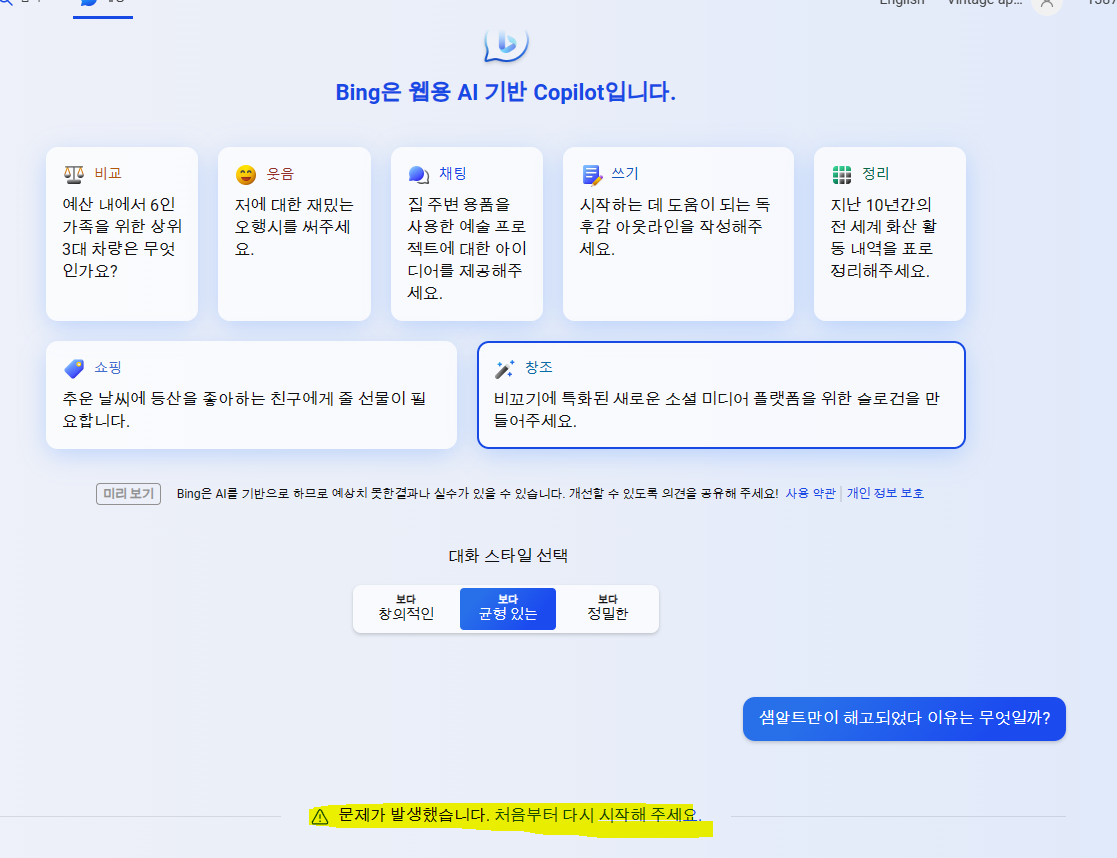Click the 미리 보기 badge

(x=128, y=493)
